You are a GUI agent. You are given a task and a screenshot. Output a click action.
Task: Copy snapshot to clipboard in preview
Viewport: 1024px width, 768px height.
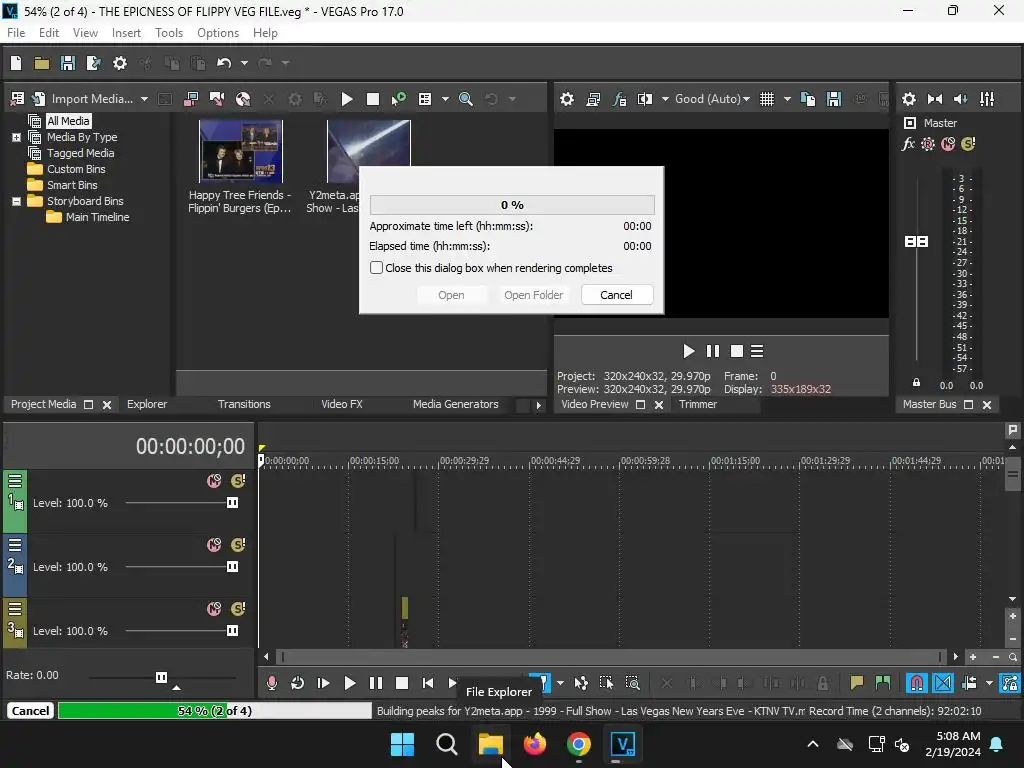[808, 99]
